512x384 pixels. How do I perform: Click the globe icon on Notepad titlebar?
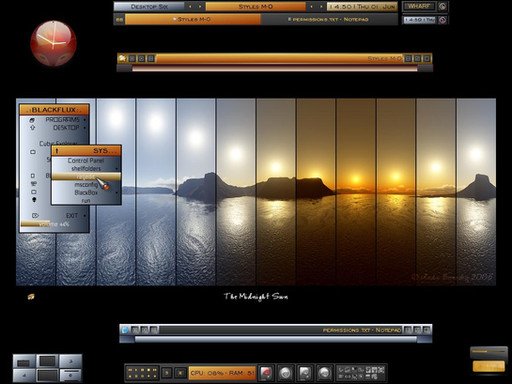coord(125,330)
